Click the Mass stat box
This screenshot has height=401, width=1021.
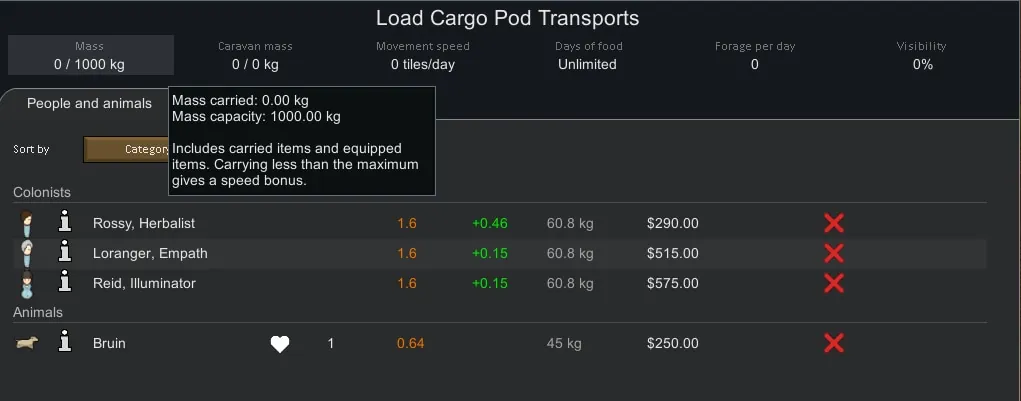coord(90,55)
